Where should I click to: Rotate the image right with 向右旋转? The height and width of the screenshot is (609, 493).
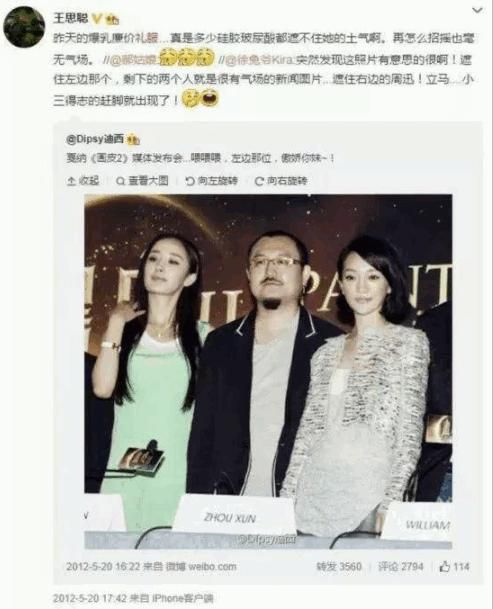click(x=281, y=181)
